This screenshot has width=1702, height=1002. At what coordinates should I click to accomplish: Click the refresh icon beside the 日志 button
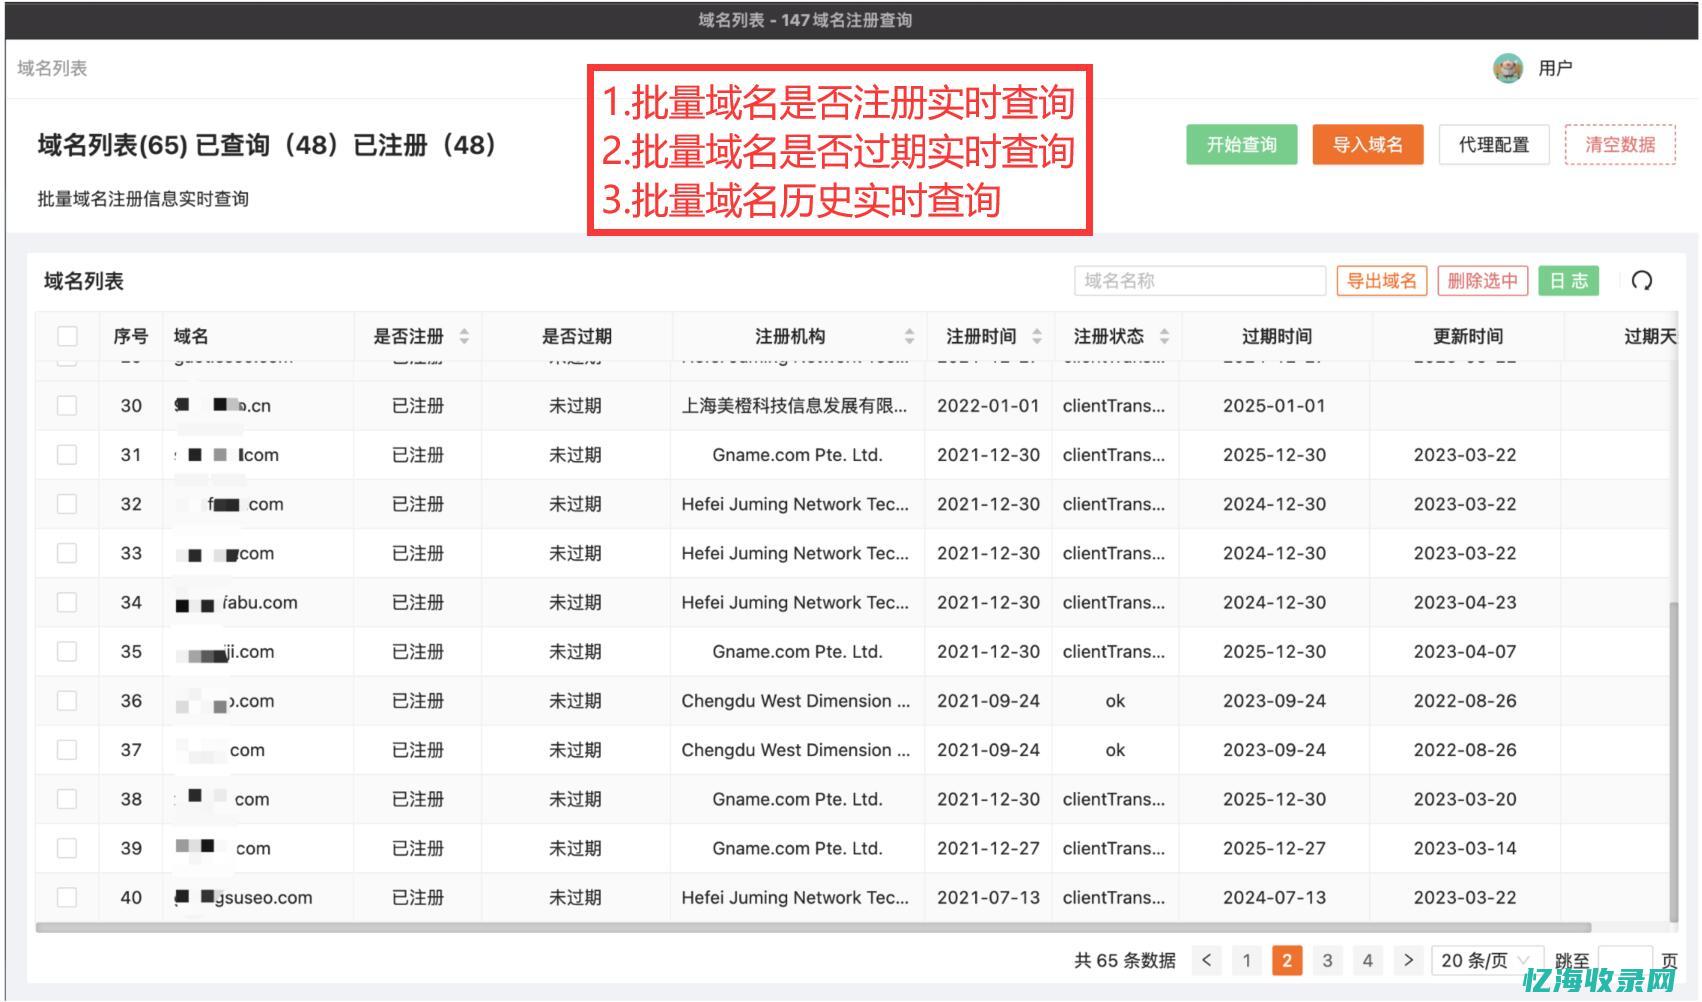[x=1641, y=281]
